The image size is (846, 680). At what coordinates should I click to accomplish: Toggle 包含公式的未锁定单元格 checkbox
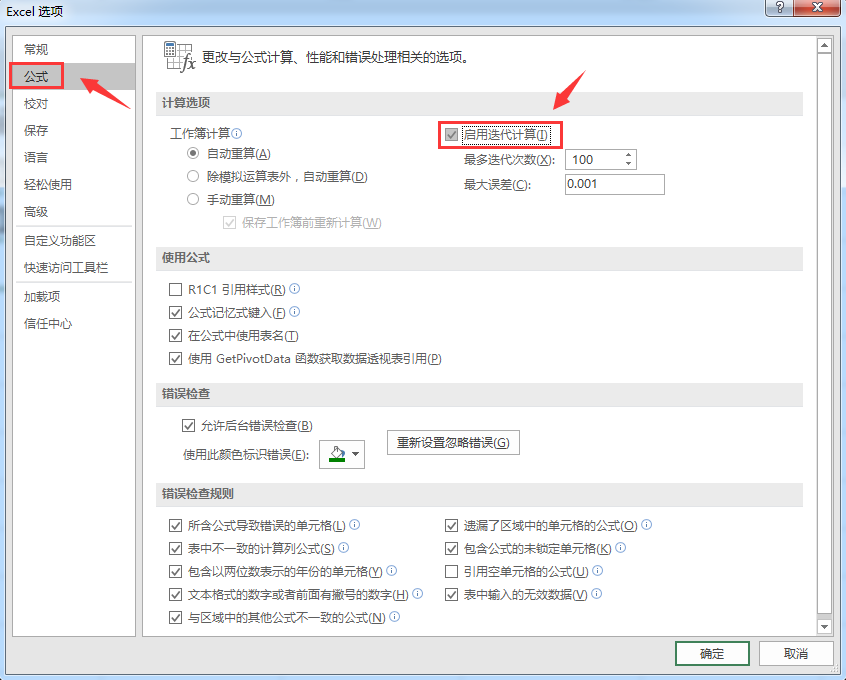pyautogui.click(x=452, y=549)
